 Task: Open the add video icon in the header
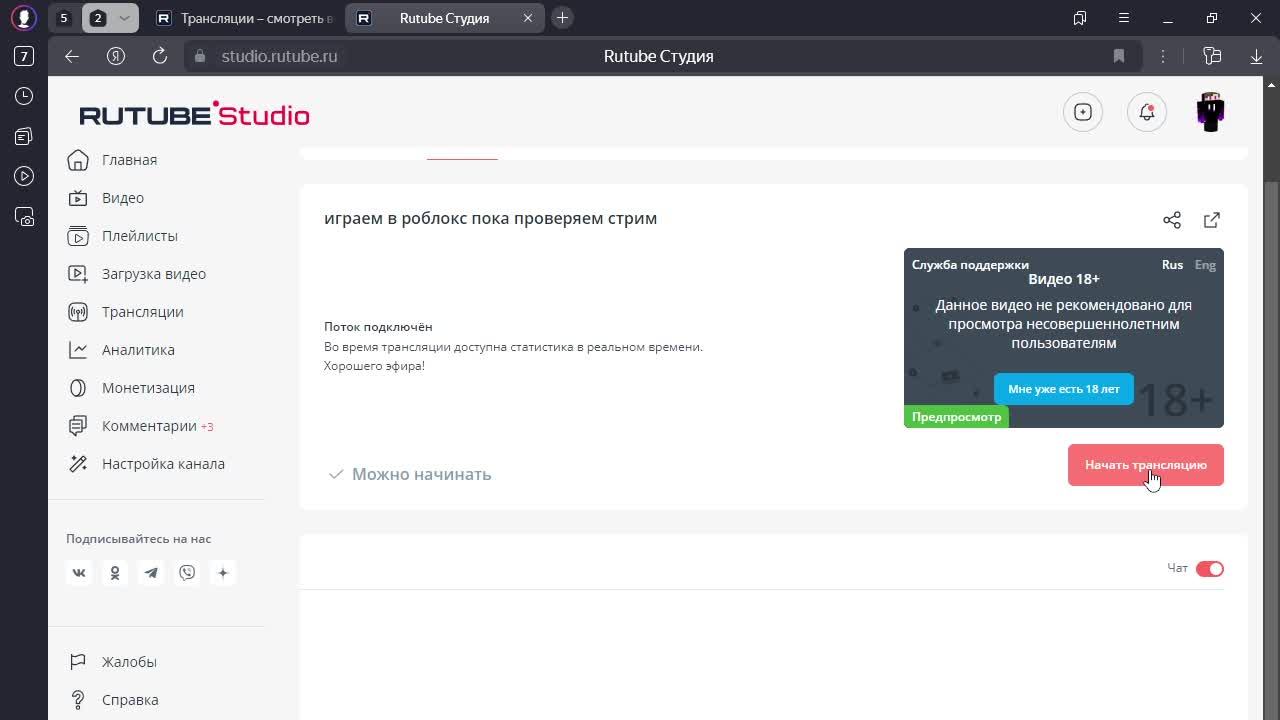pos(1083,112)
